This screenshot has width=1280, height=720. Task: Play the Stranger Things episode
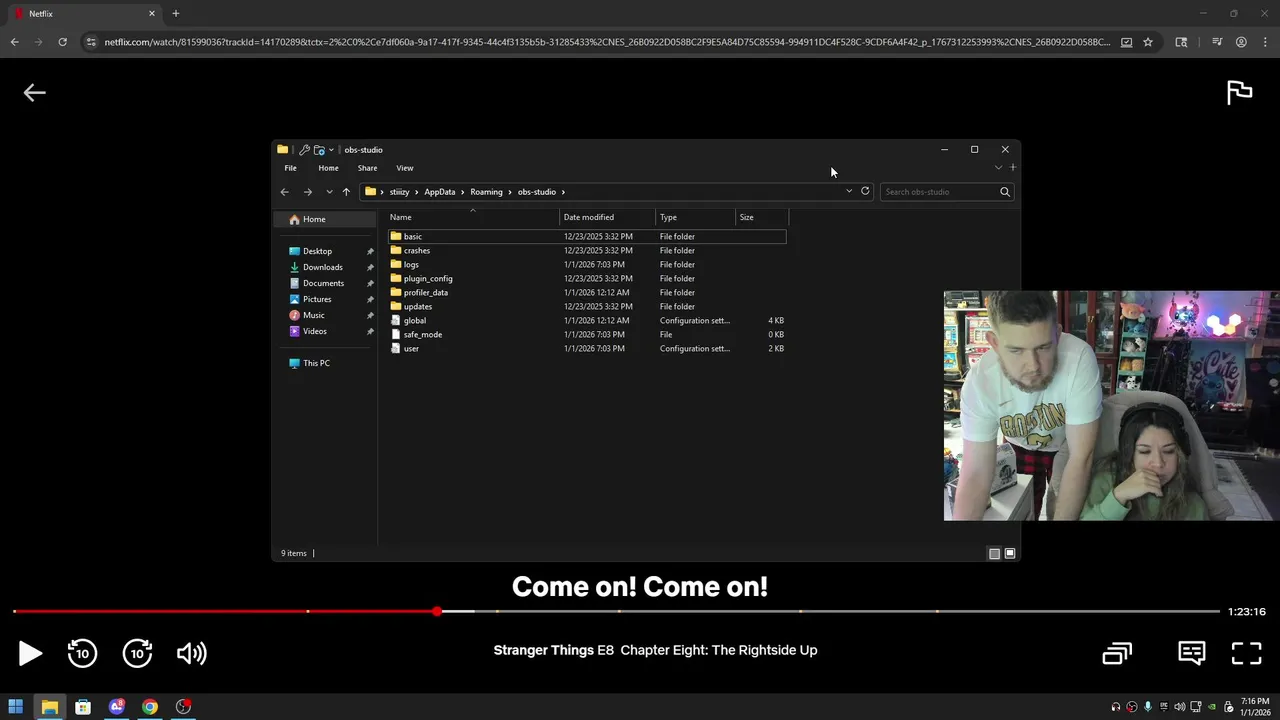point(30,653)
